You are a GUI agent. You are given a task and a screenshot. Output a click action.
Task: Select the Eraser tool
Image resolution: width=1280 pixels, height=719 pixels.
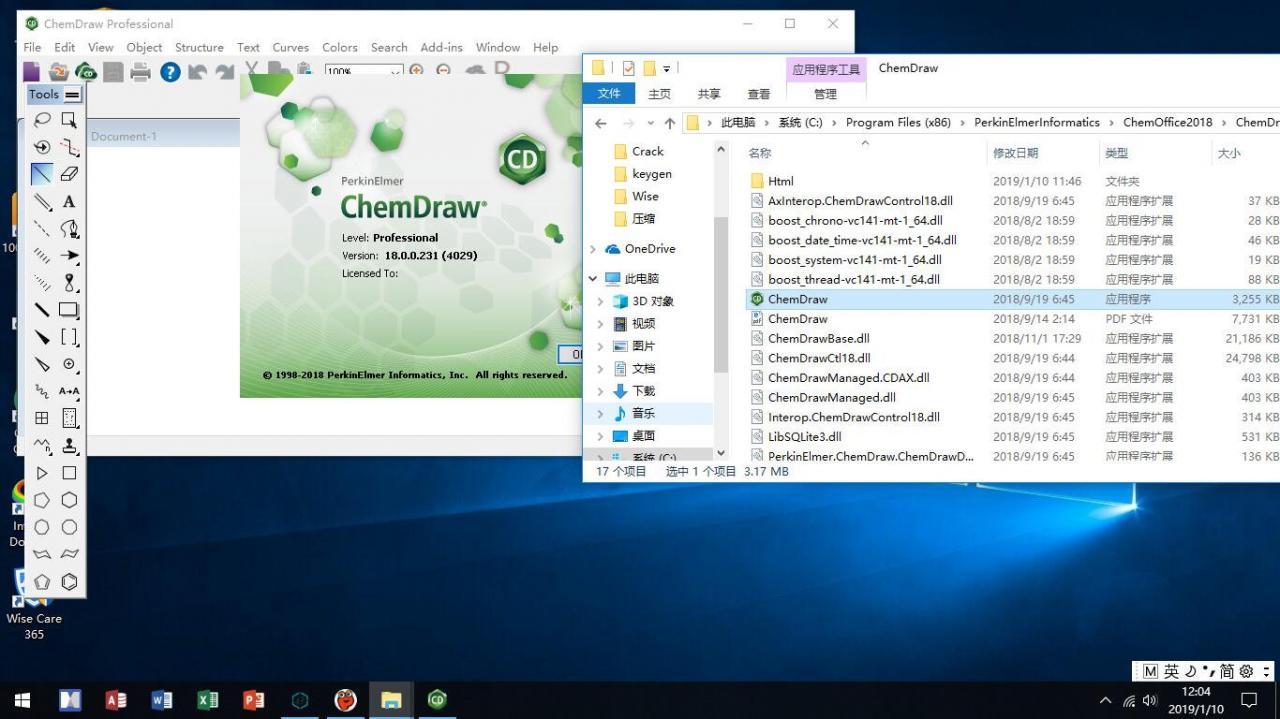69,174
